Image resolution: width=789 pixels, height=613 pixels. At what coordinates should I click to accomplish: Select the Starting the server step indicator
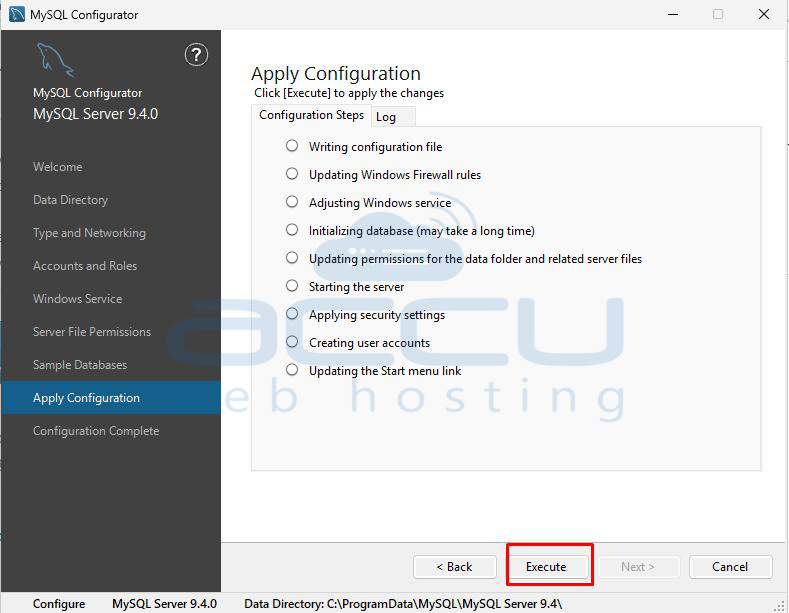[292, 286]
